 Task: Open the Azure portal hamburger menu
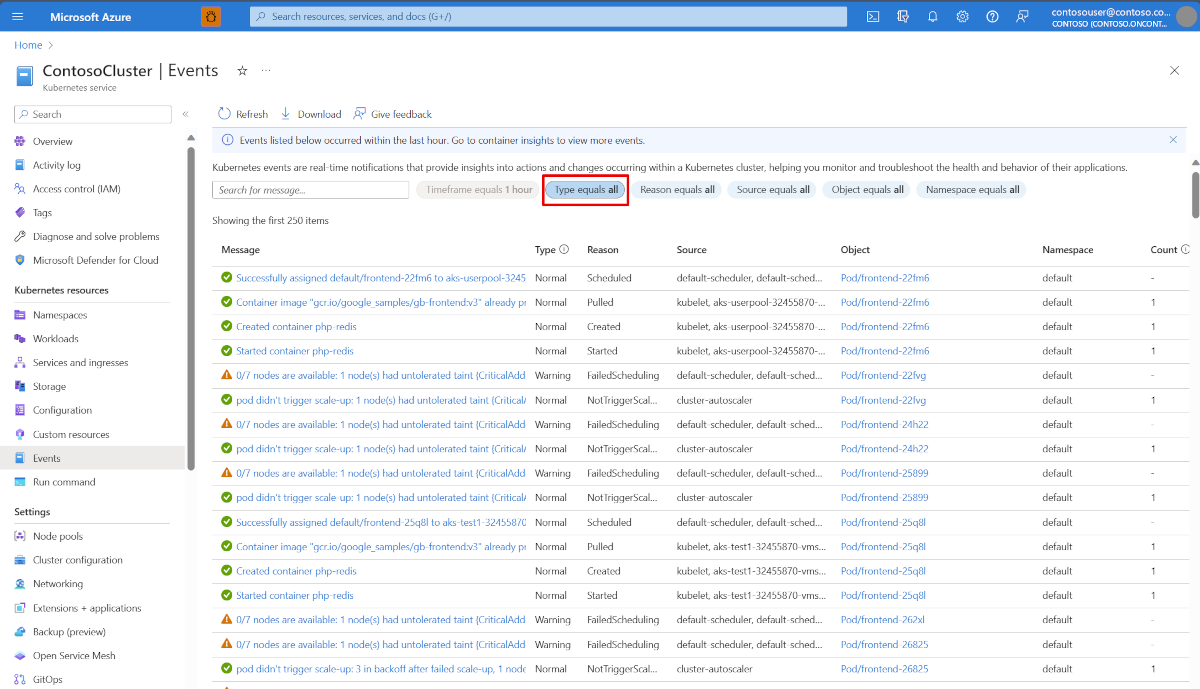pos(17,17)
